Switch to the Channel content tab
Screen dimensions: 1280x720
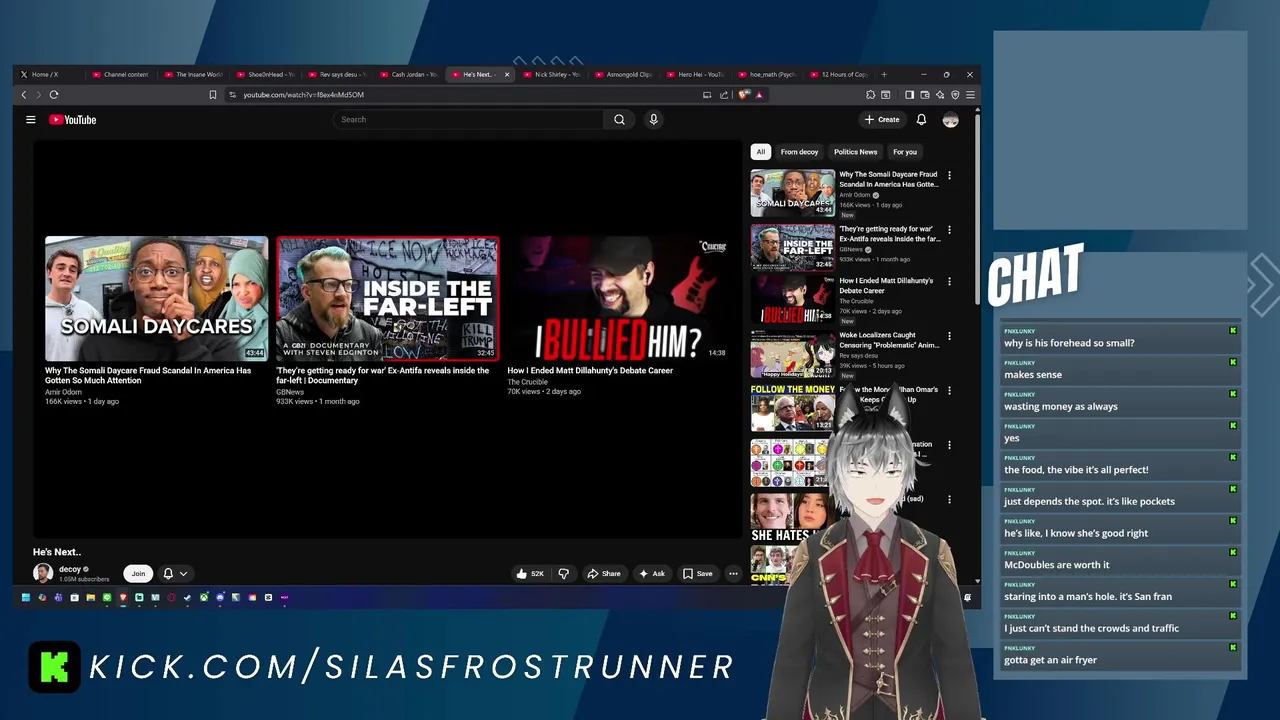coord(119,74)
